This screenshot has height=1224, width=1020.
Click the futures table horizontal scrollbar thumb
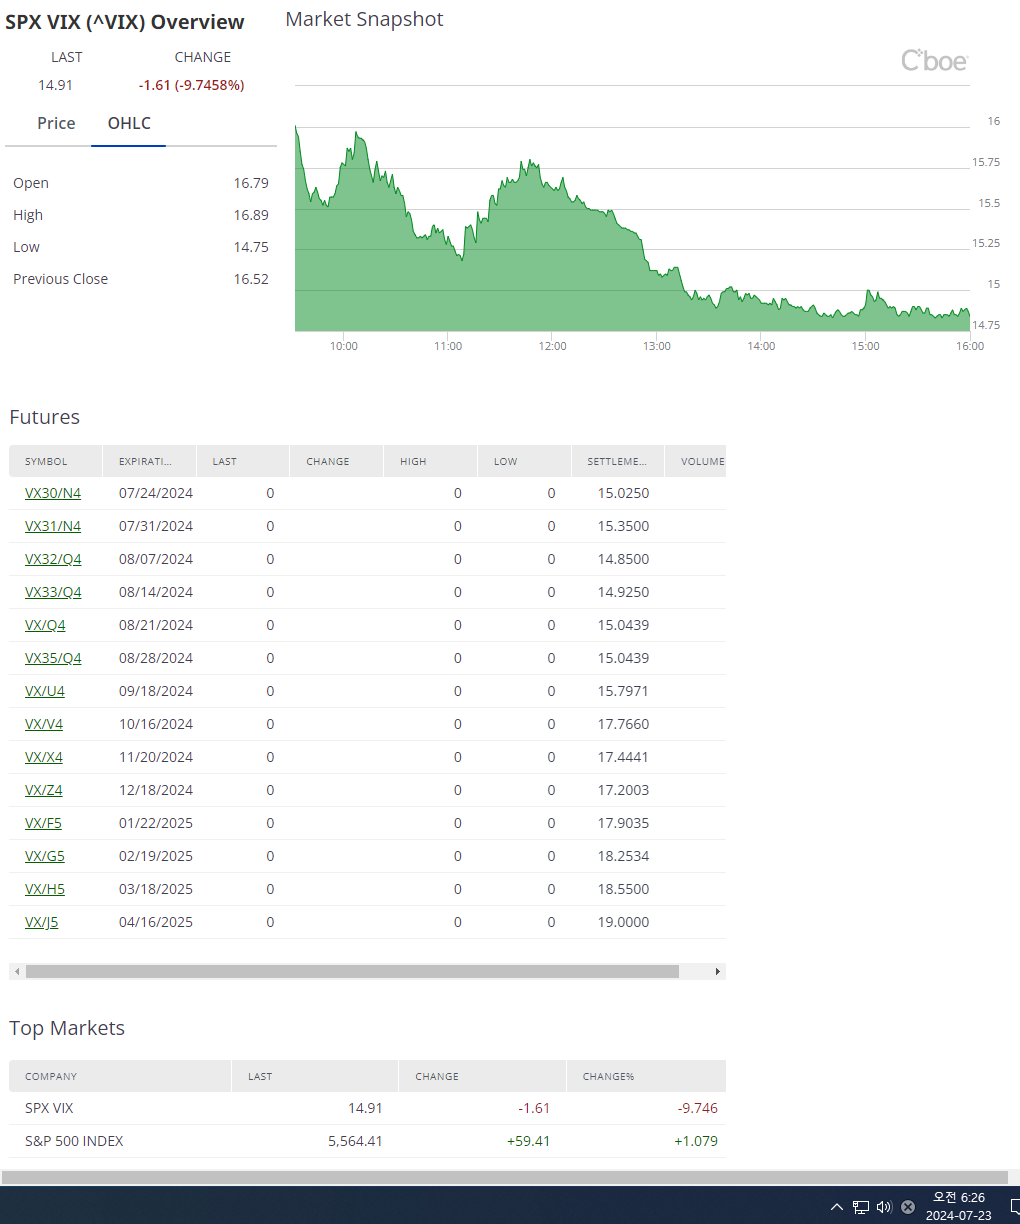tap(352, 971)
